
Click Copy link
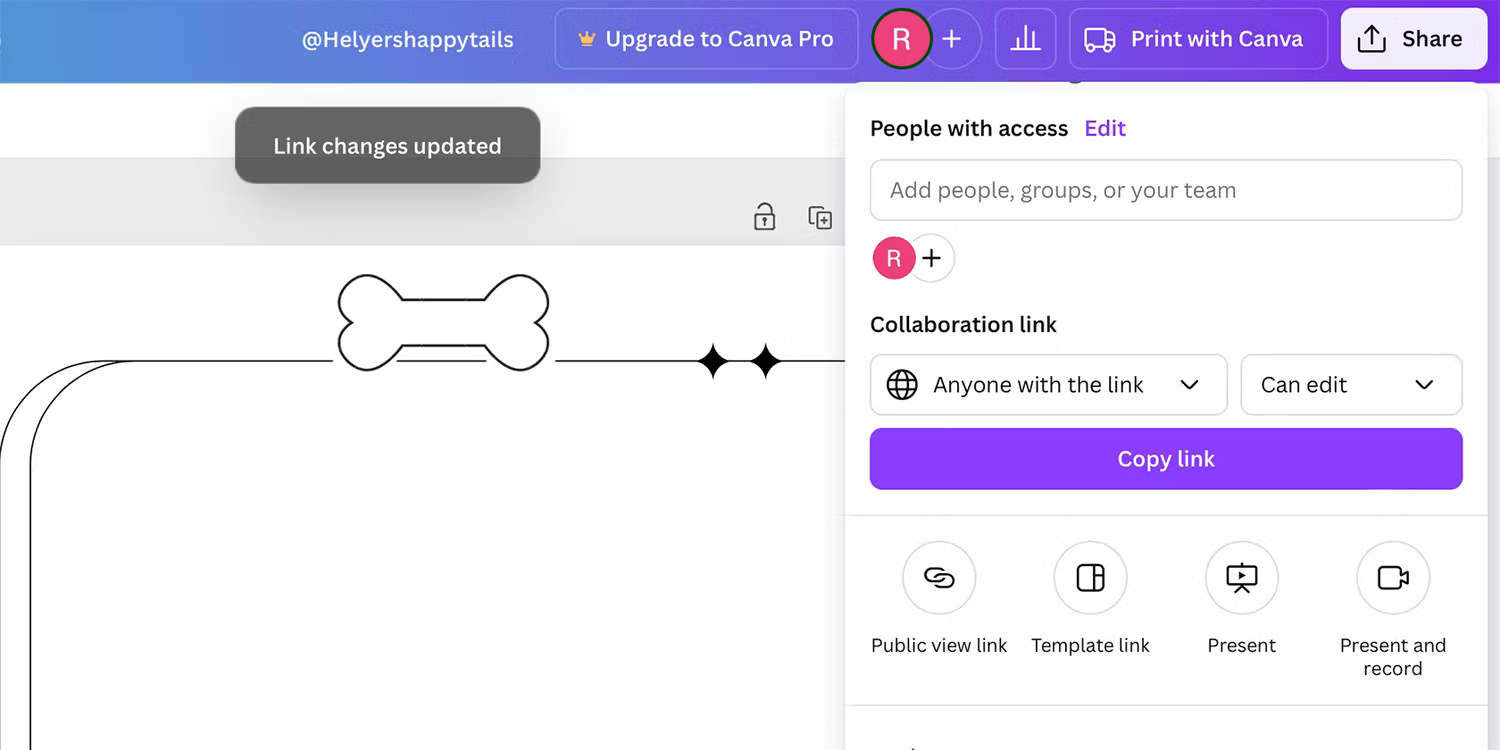tap(1165, 458)
